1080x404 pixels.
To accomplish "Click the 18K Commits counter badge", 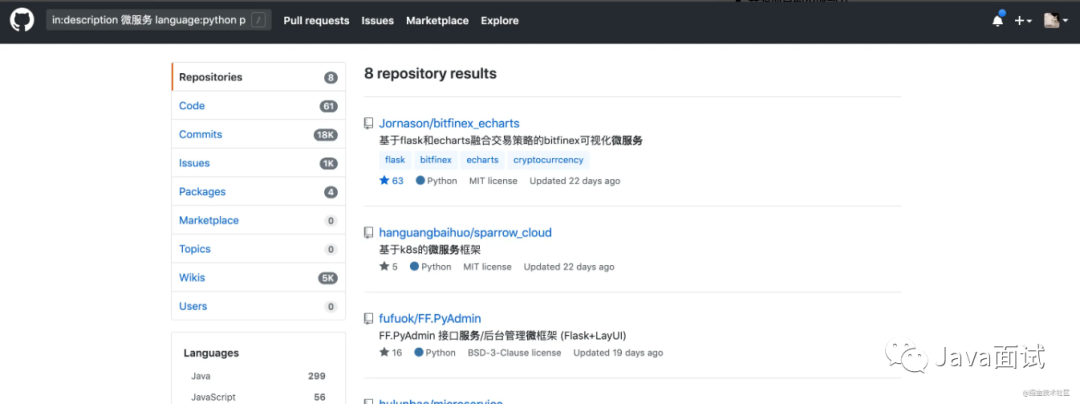I will [x=325, y=135].
